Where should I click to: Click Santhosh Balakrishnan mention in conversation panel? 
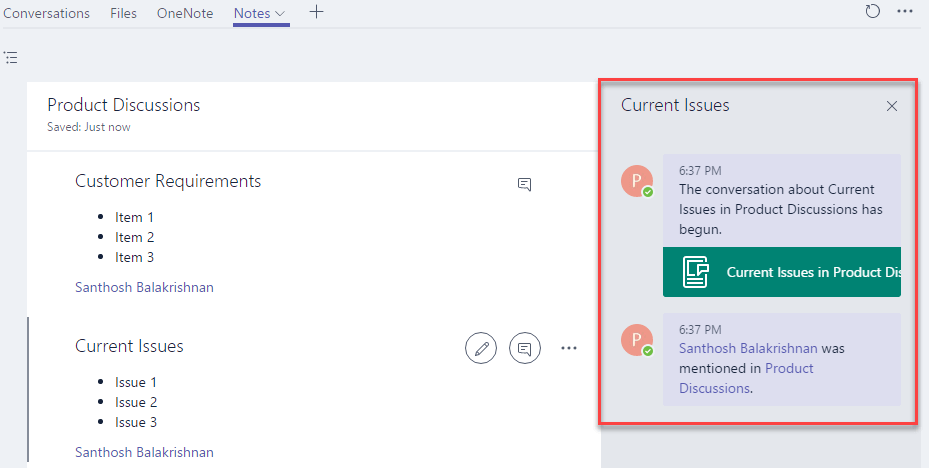click(748, 348)
